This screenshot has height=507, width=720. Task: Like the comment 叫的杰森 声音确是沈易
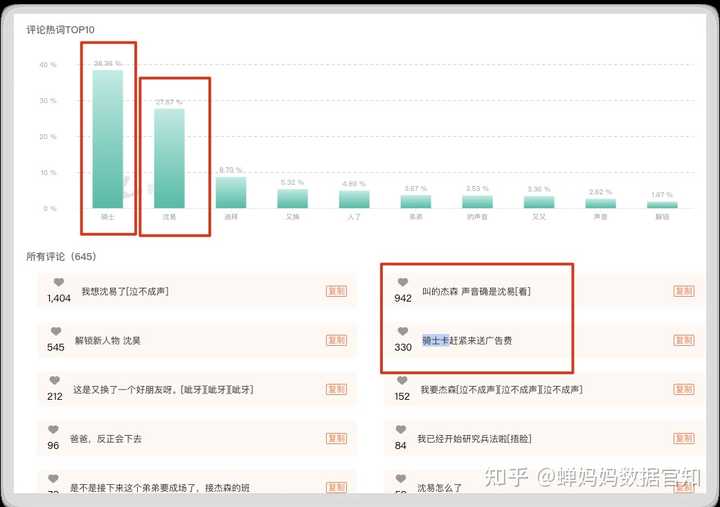coord(403,282)
